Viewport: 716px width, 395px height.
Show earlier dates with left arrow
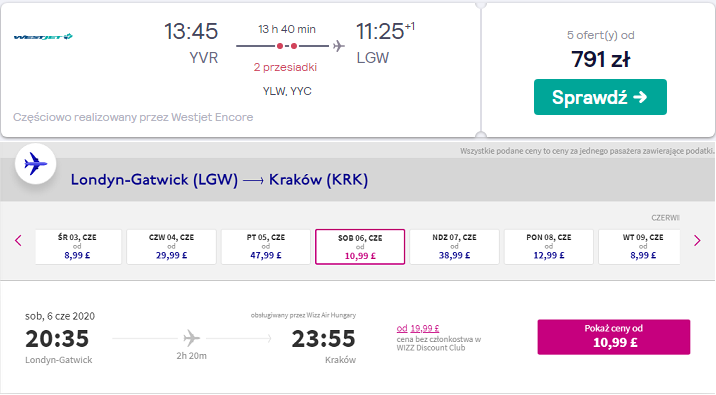18,241
